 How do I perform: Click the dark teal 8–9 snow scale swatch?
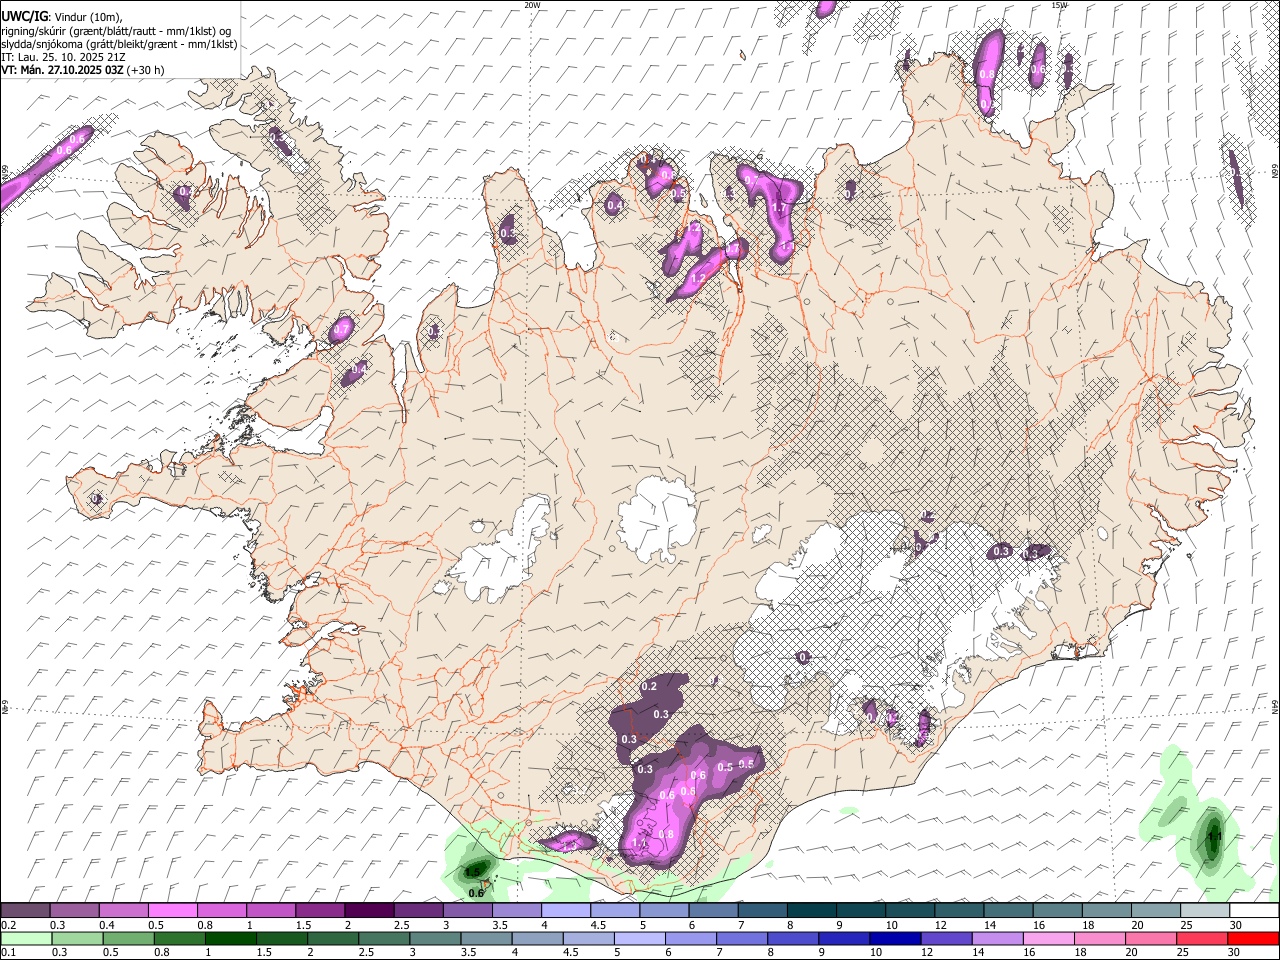pos(811,911)
